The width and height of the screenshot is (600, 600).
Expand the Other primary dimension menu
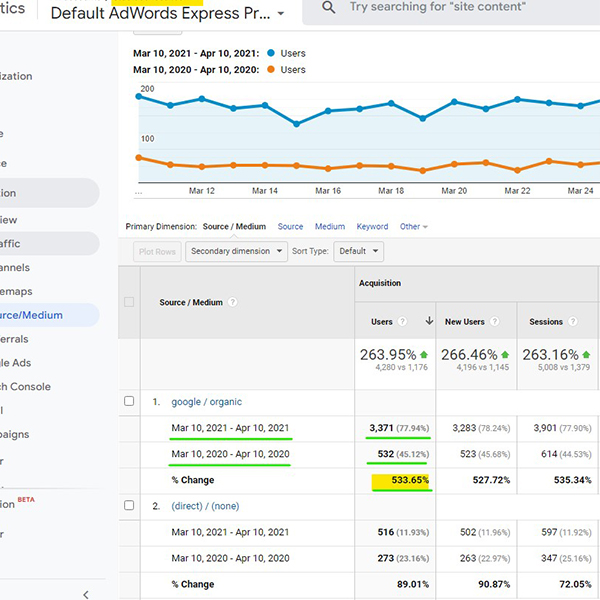pos(414,227)
